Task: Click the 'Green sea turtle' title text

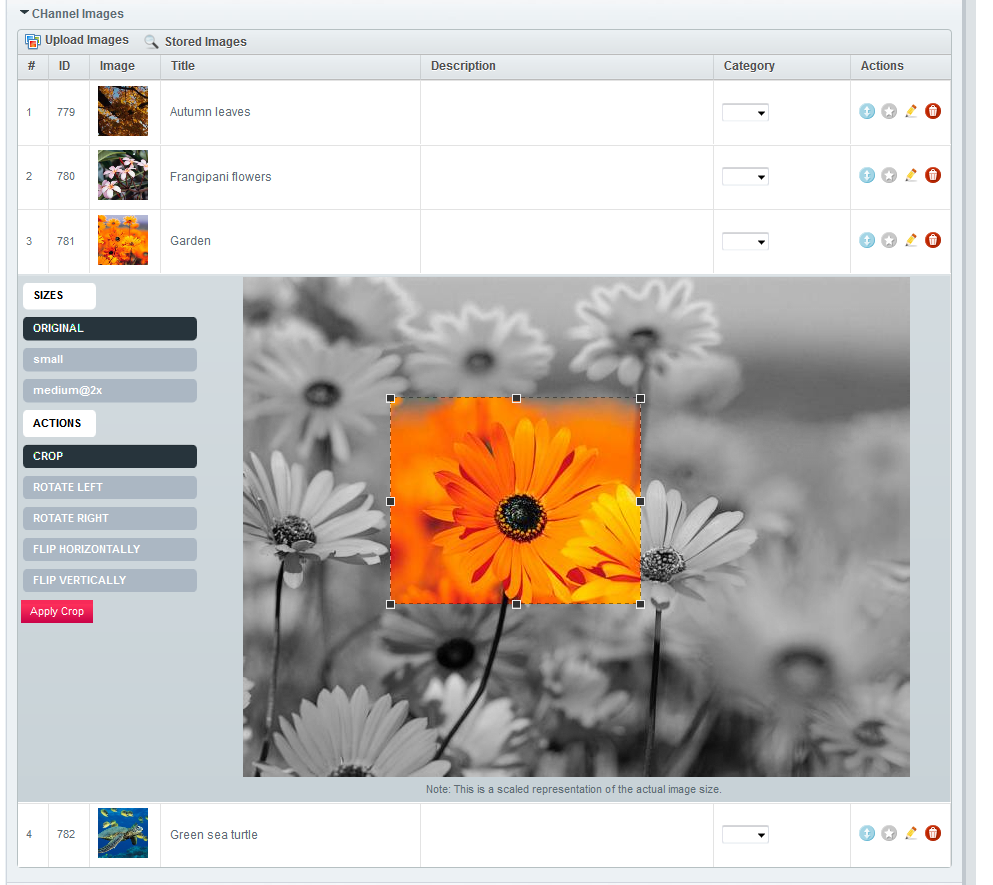Action: 214,835
